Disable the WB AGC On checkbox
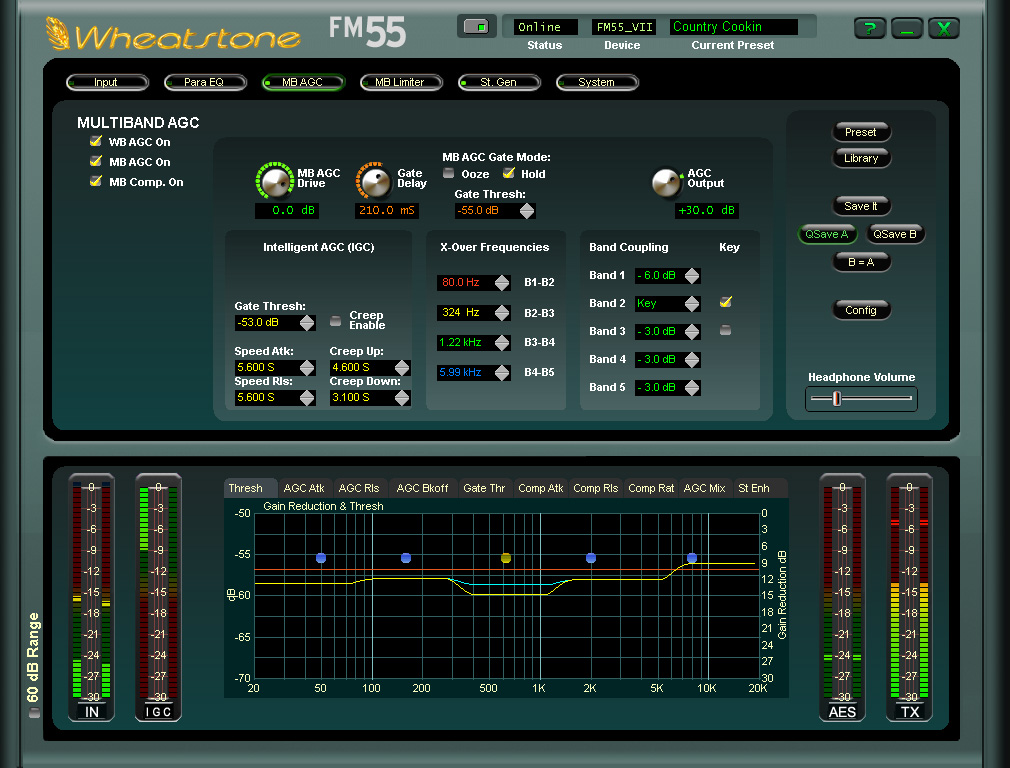Screen dimensions: 1010x768 pyautogui.click(x=96, y=142)
